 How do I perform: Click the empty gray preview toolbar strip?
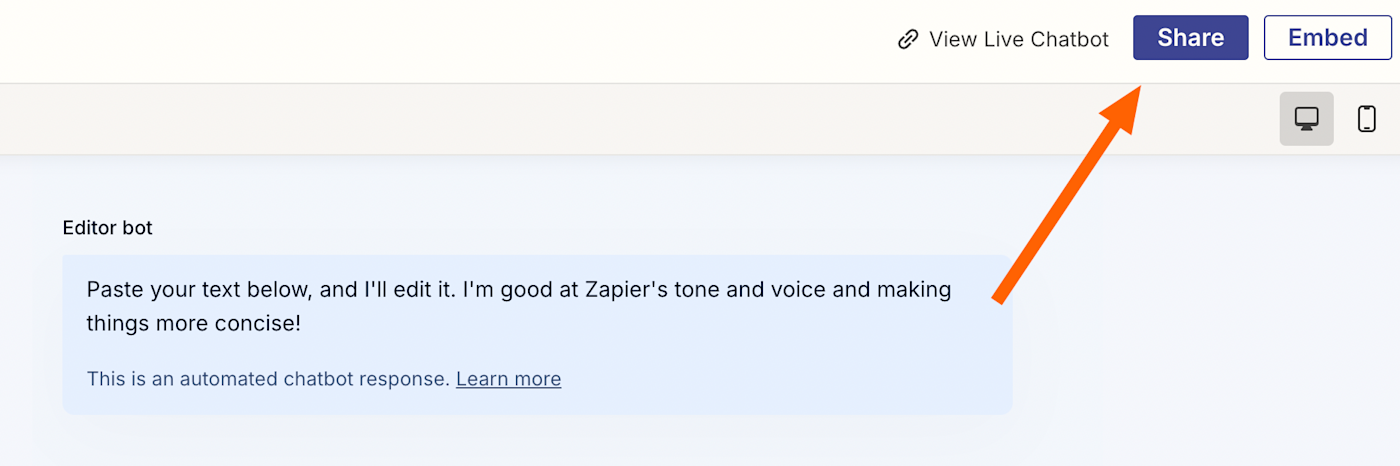600,119
